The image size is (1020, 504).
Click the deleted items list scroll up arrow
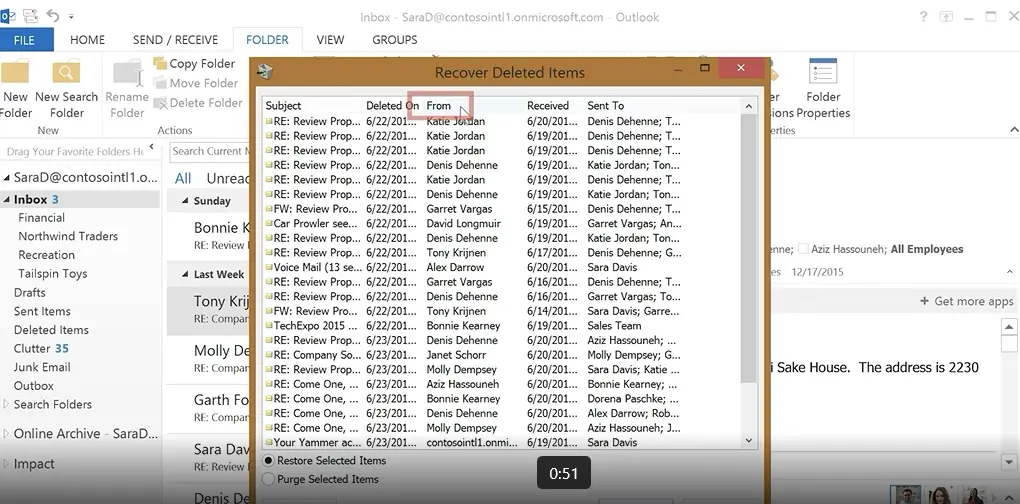point(749,106)
